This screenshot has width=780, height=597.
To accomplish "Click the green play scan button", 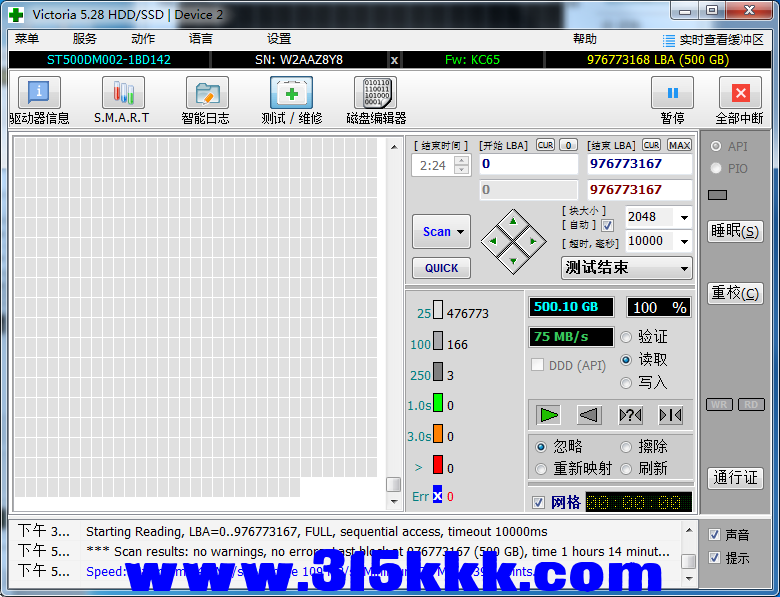I will point(548,415).
